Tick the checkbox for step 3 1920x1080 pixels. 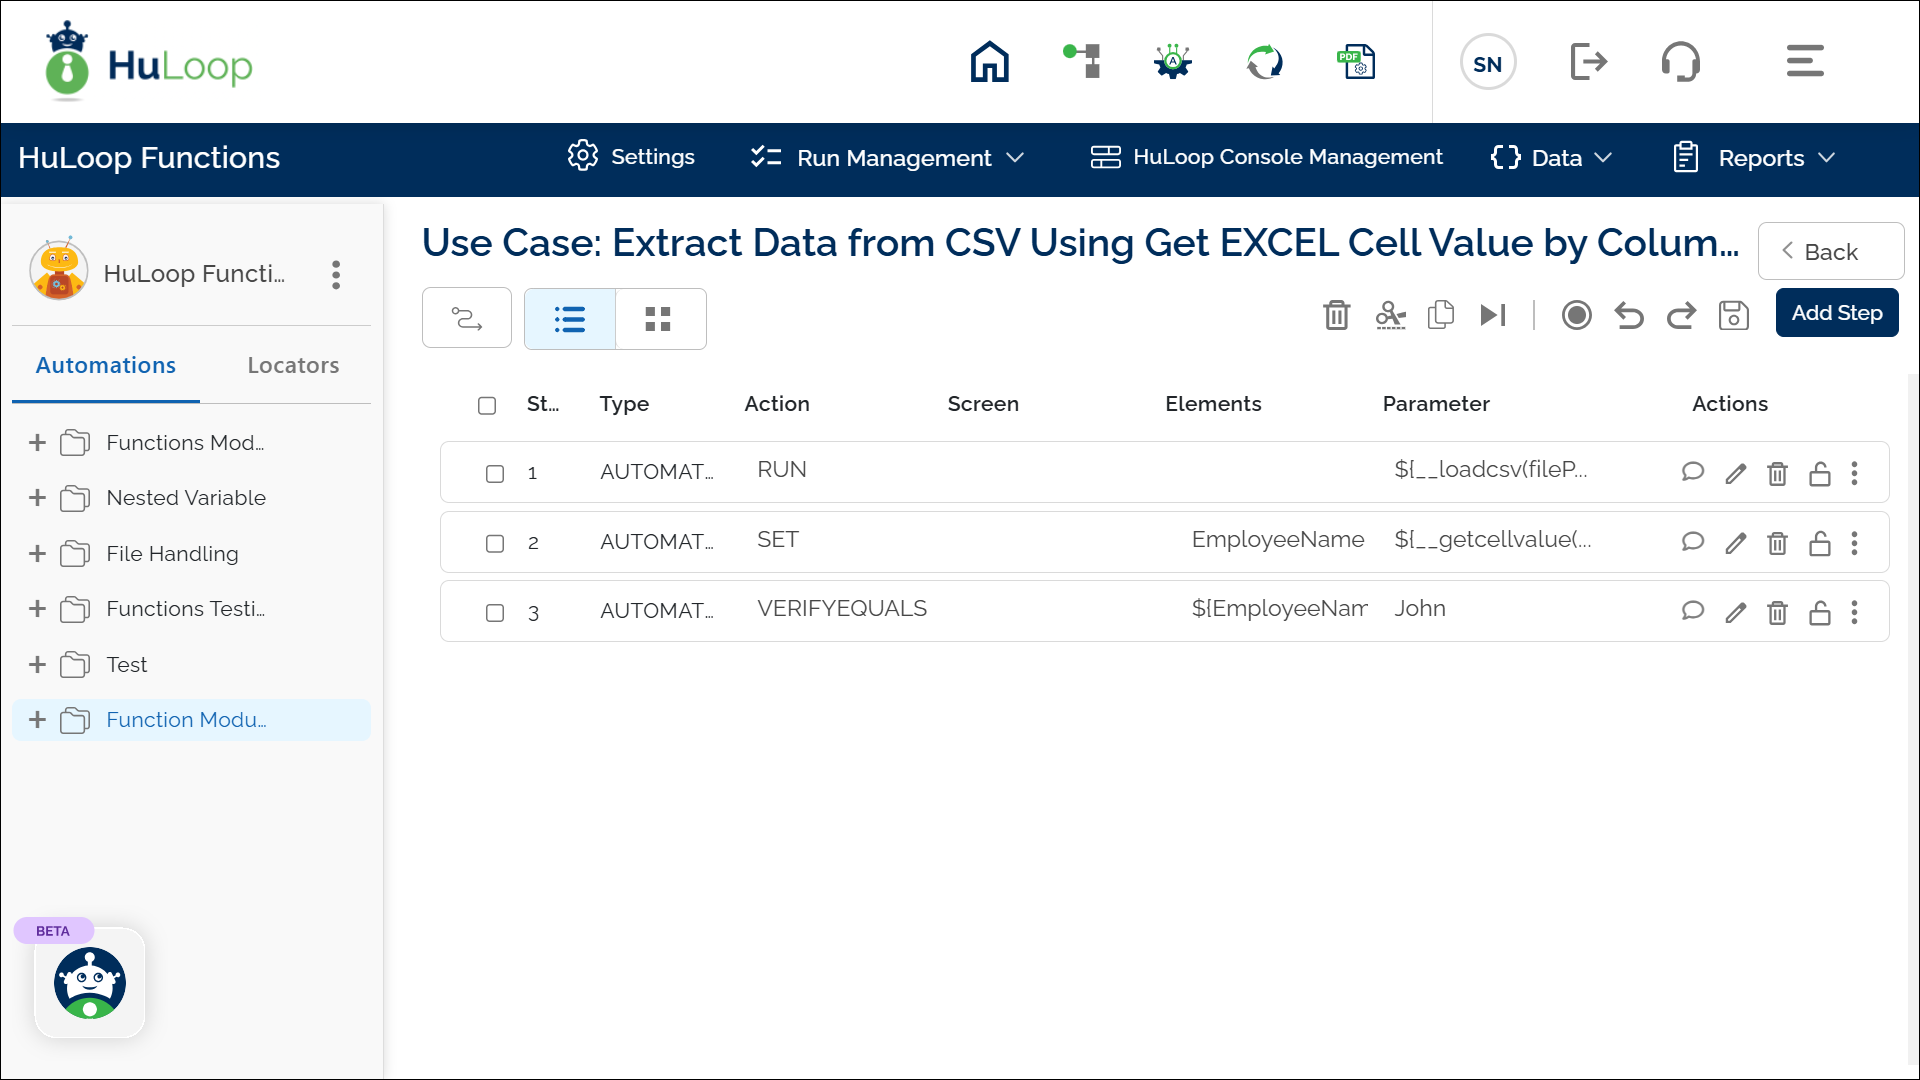point(495,612)
